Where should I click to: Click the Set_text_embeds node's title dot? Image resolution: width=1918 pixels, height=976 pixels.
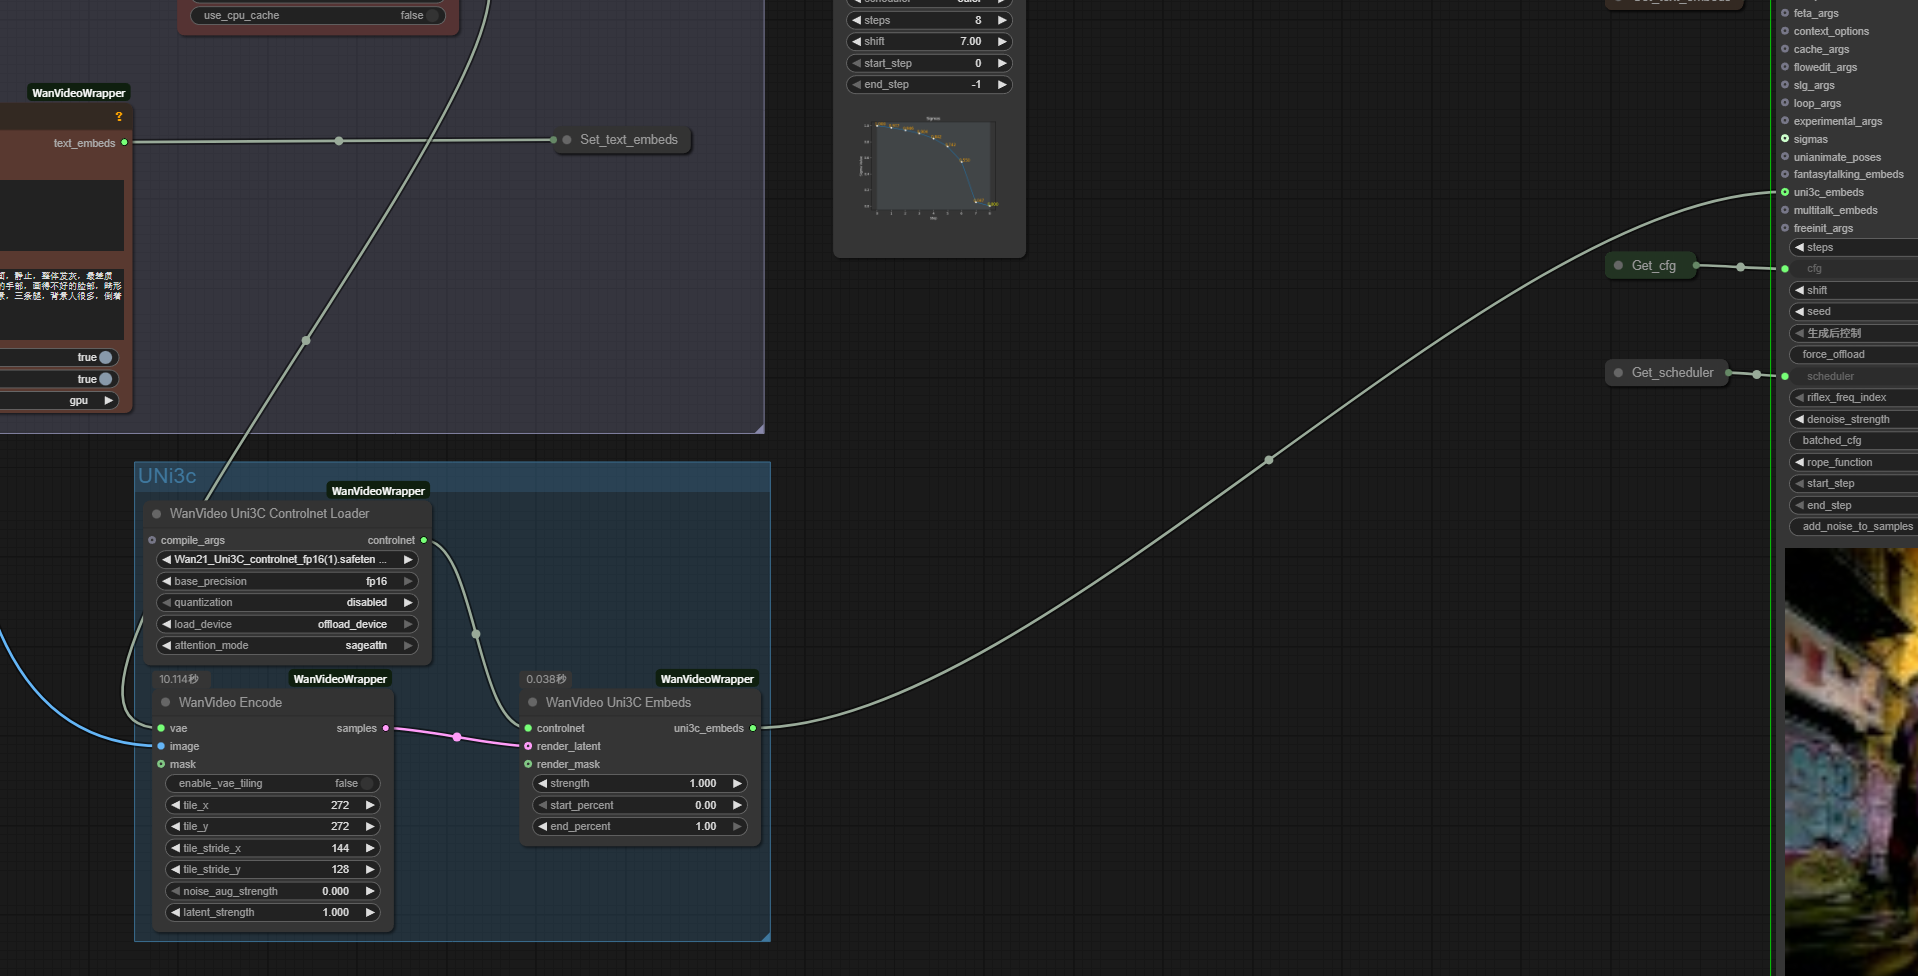(x=567, y=140)
